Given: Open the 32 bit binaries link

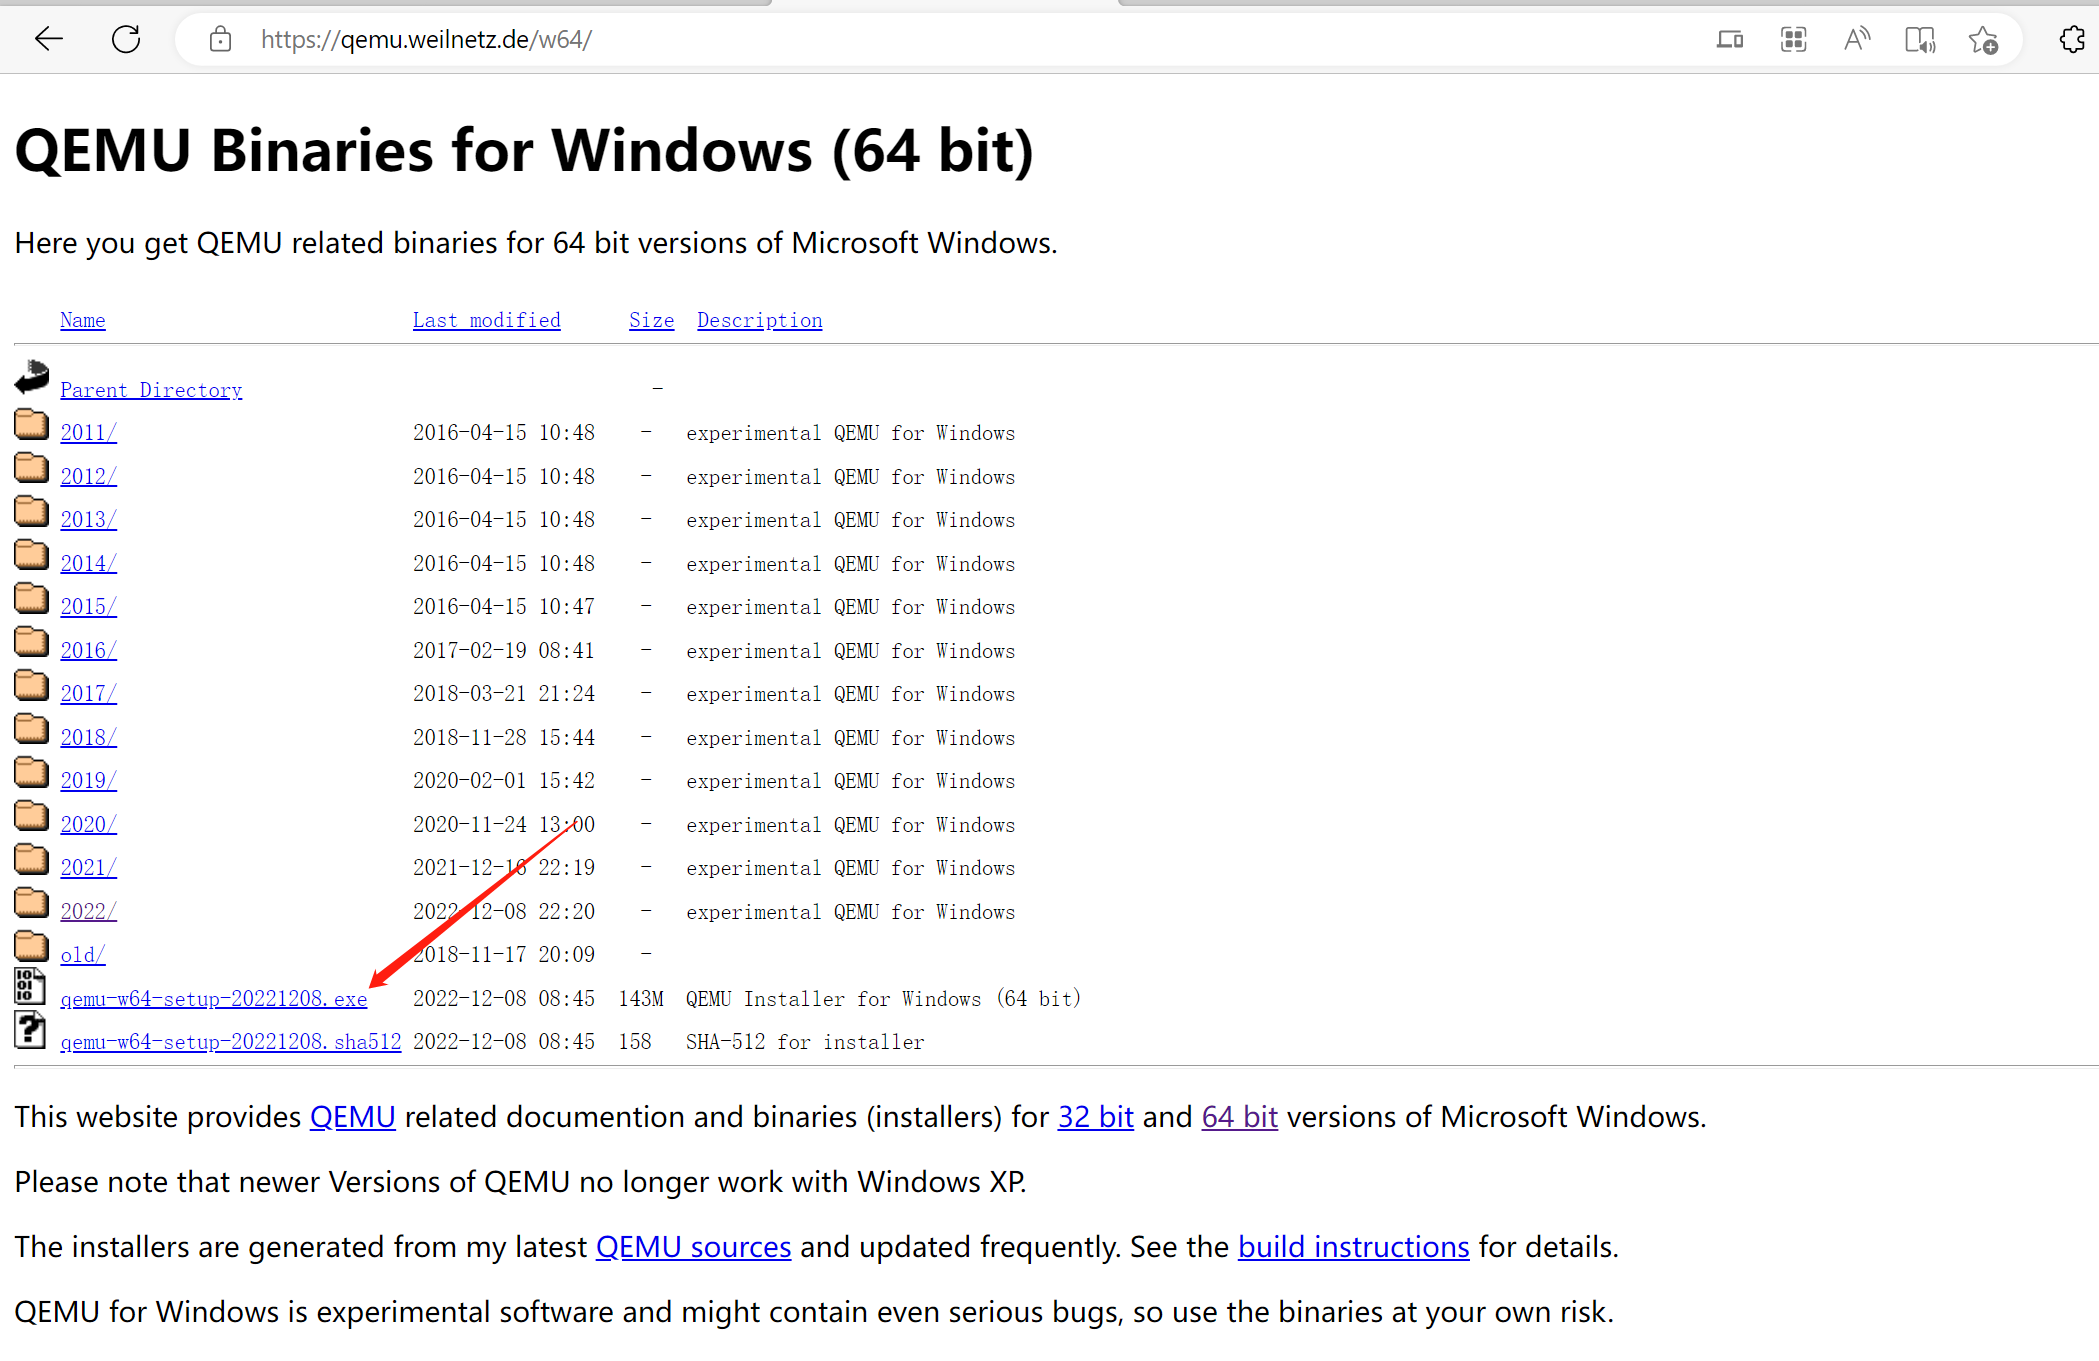Looking at the screenshot, I should pyautogui.click(x=1095, y=1117).
